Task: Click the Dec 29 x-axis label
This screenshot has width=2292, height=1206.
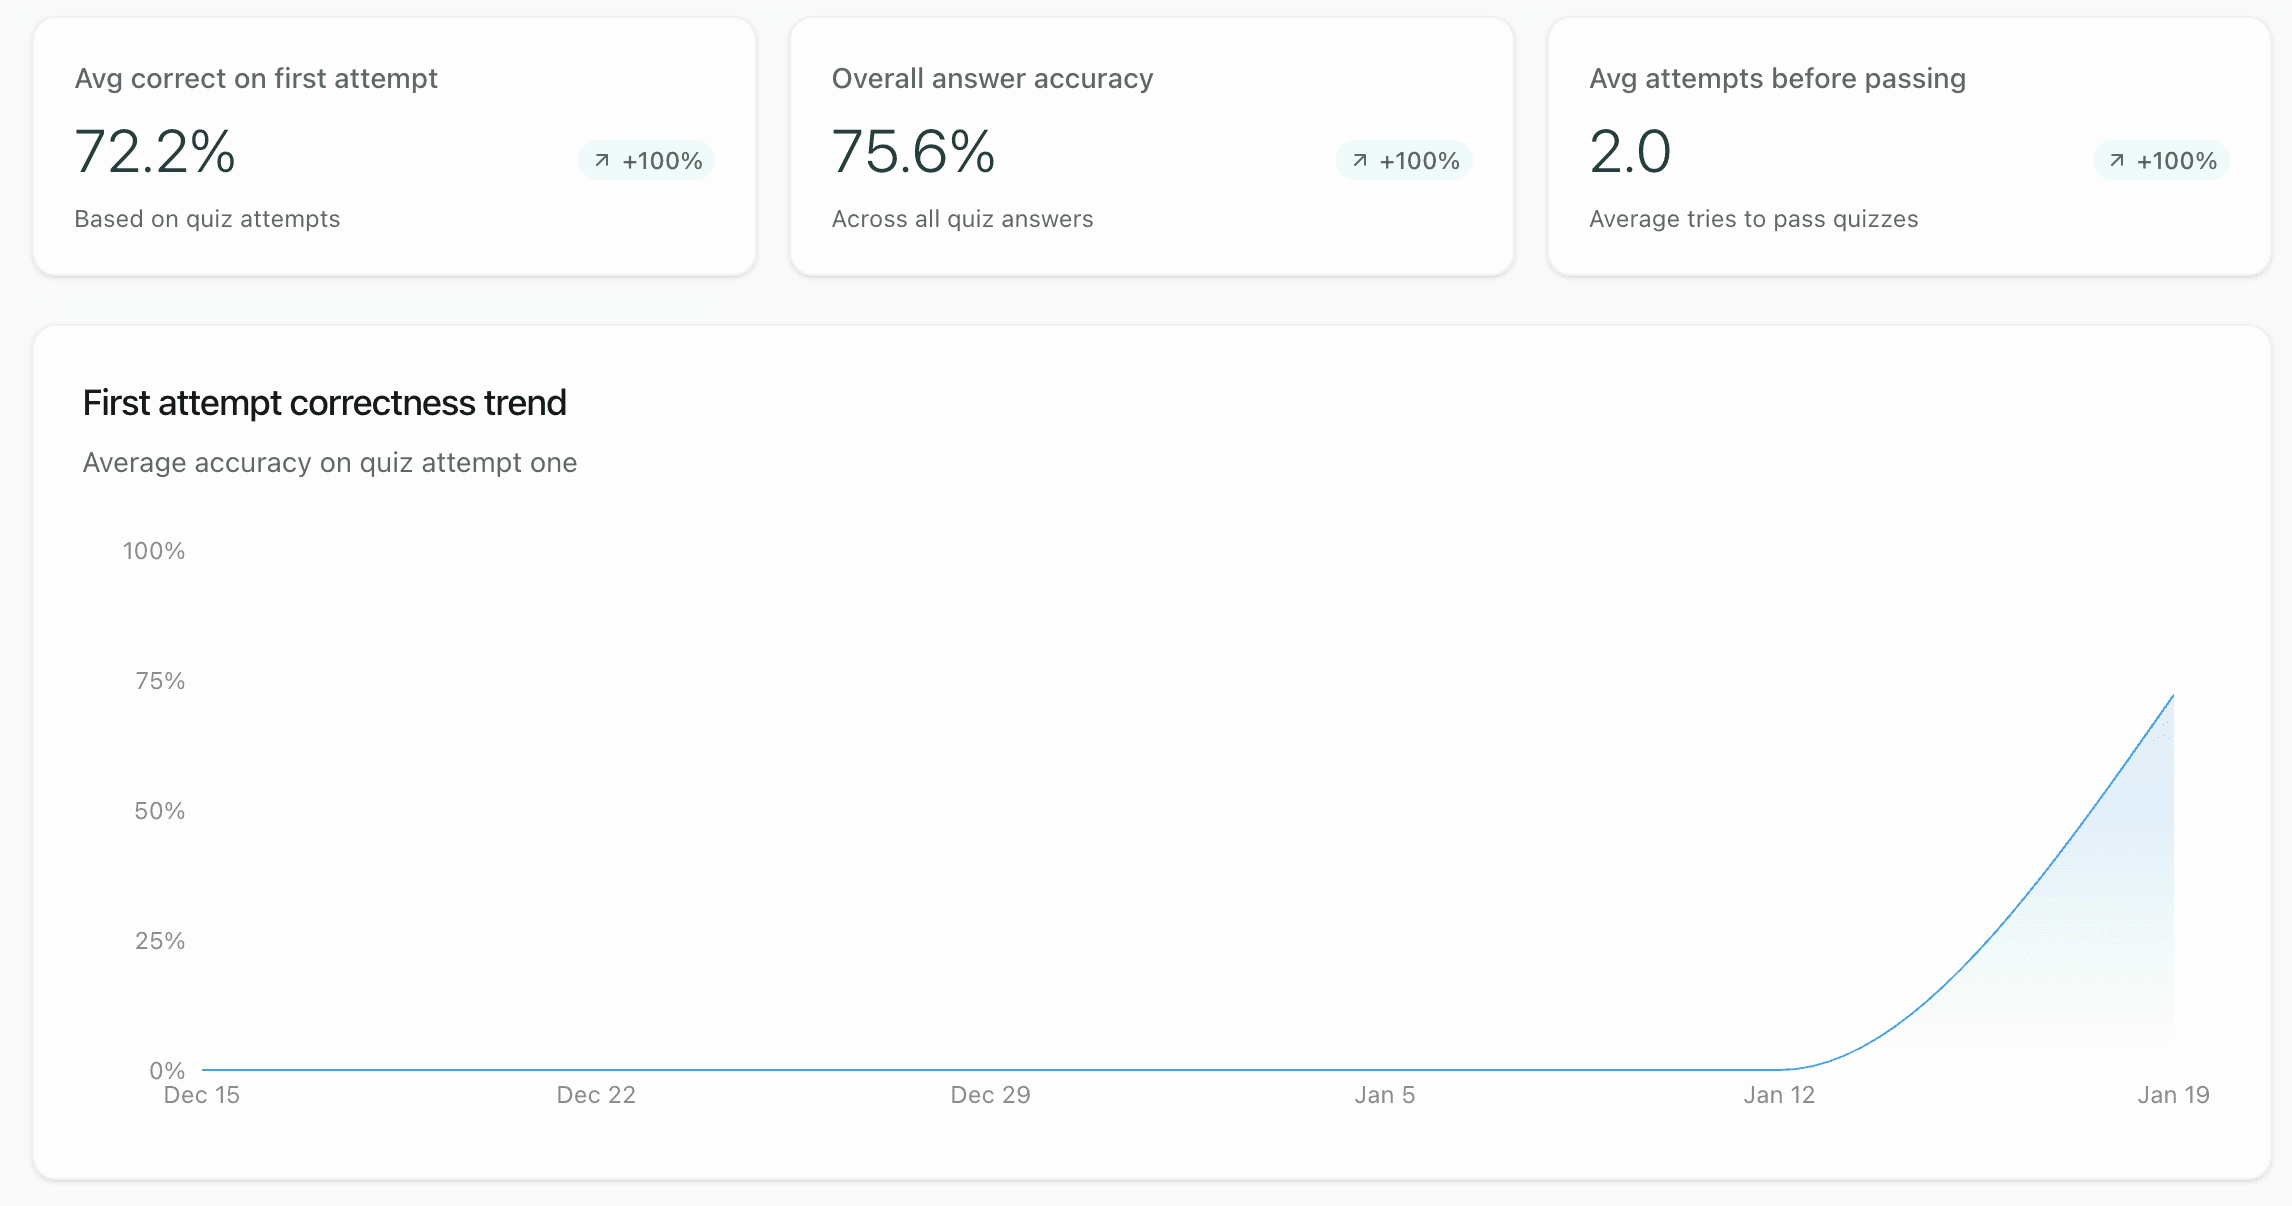Action: (x=990, y=1095)
